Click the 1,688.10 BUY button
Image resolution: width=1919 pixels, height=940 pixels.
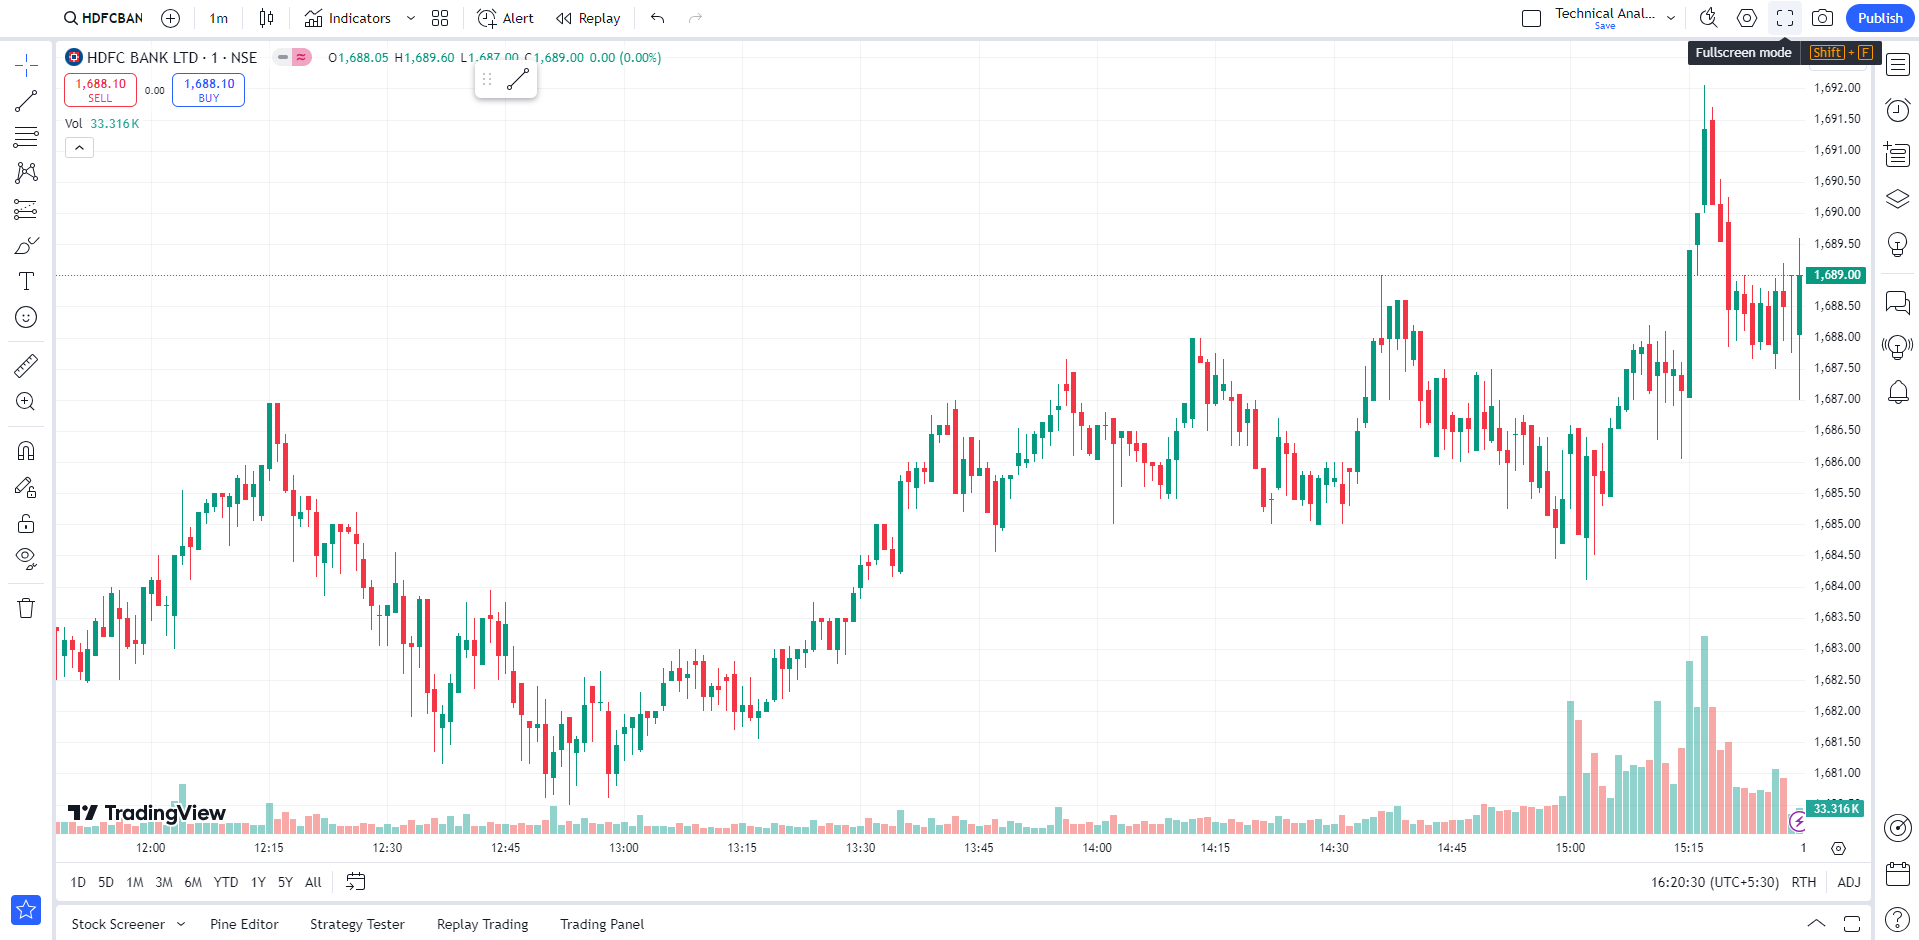[208, 90]
